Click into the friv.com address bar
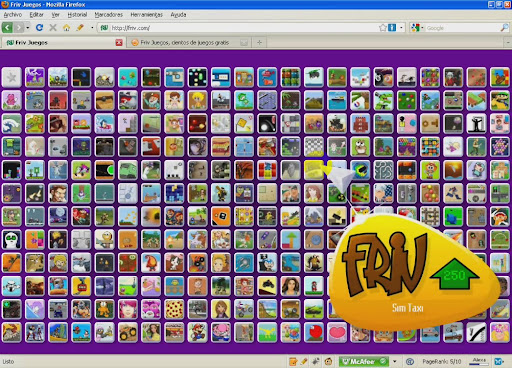This screenshot has width=512, height=368. [x=243, y=28]
